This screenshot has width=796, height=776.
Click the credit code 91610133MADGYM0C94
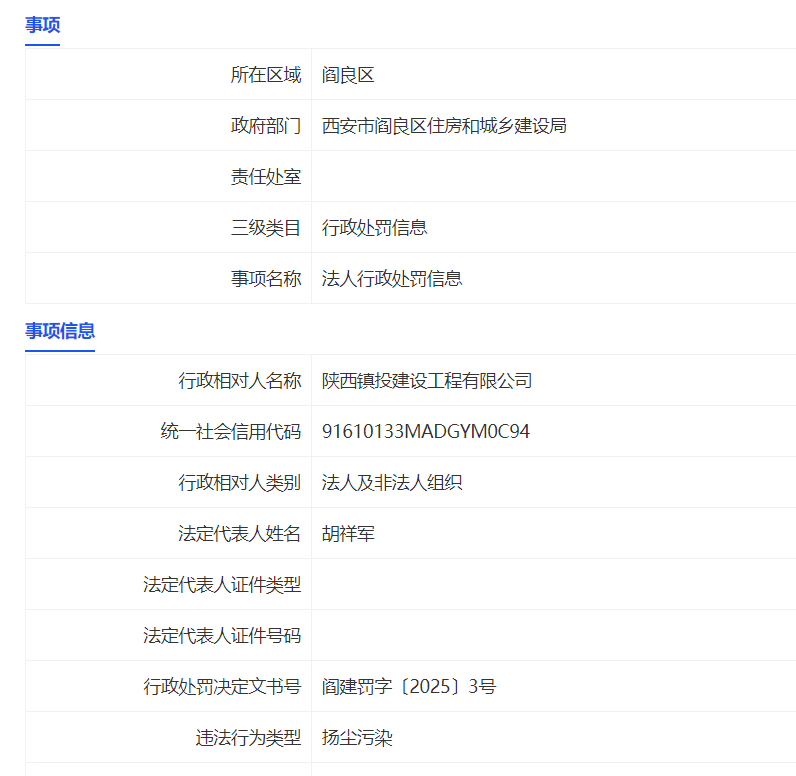[x=426, y=432]
